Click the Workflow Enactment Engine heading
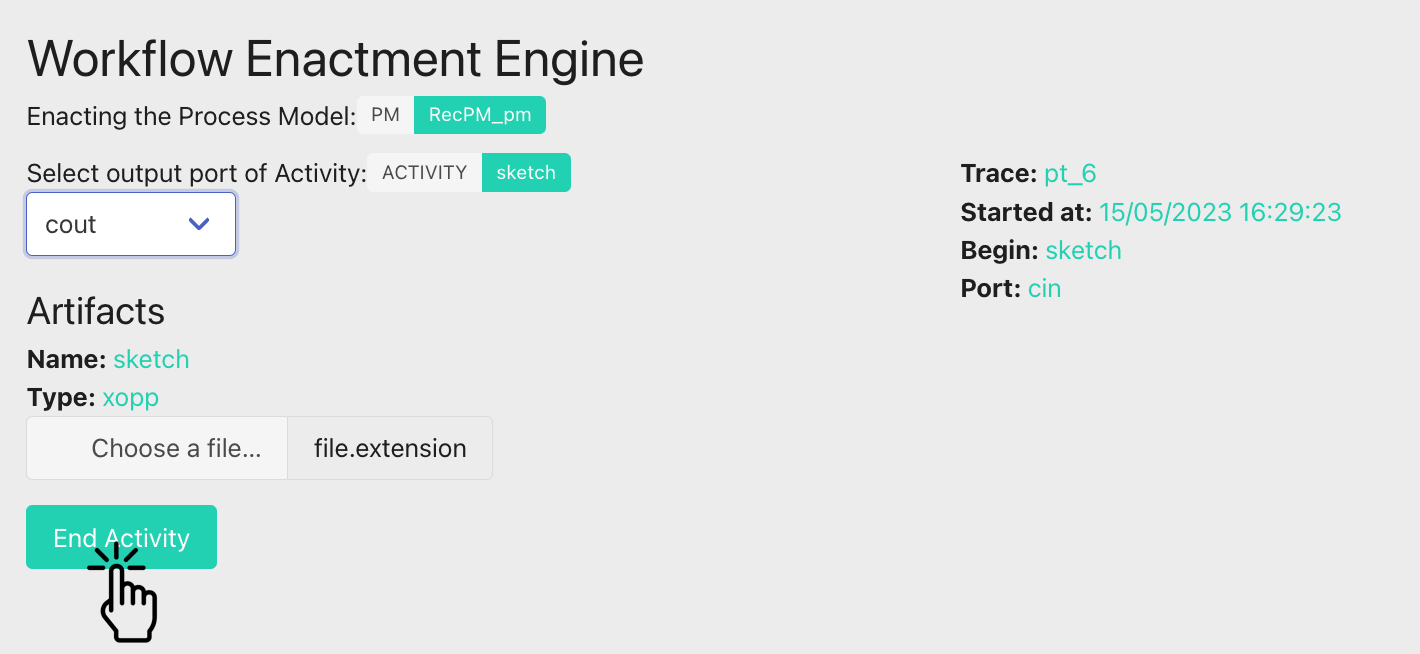Image resolution: width=1420 pixels, height=654 pixels. [335, 59]
